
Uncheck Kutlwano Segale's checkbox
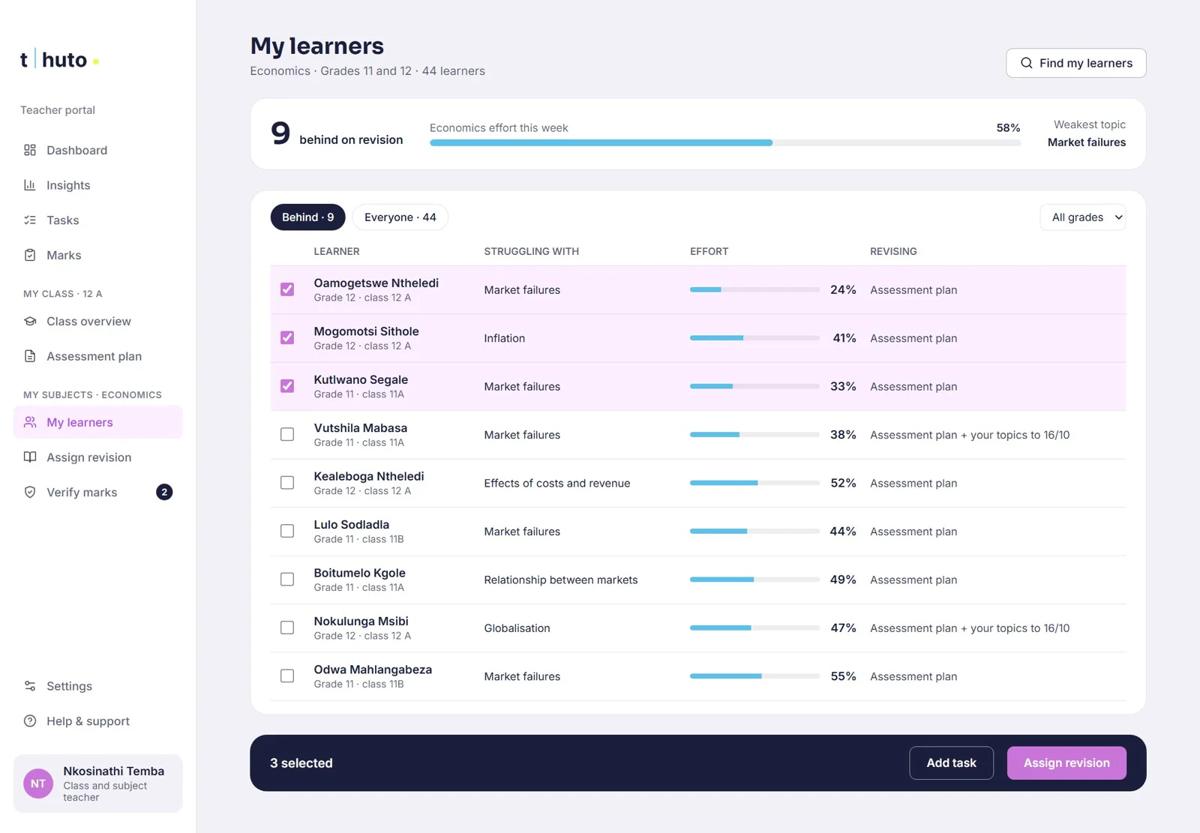[287, 386]
